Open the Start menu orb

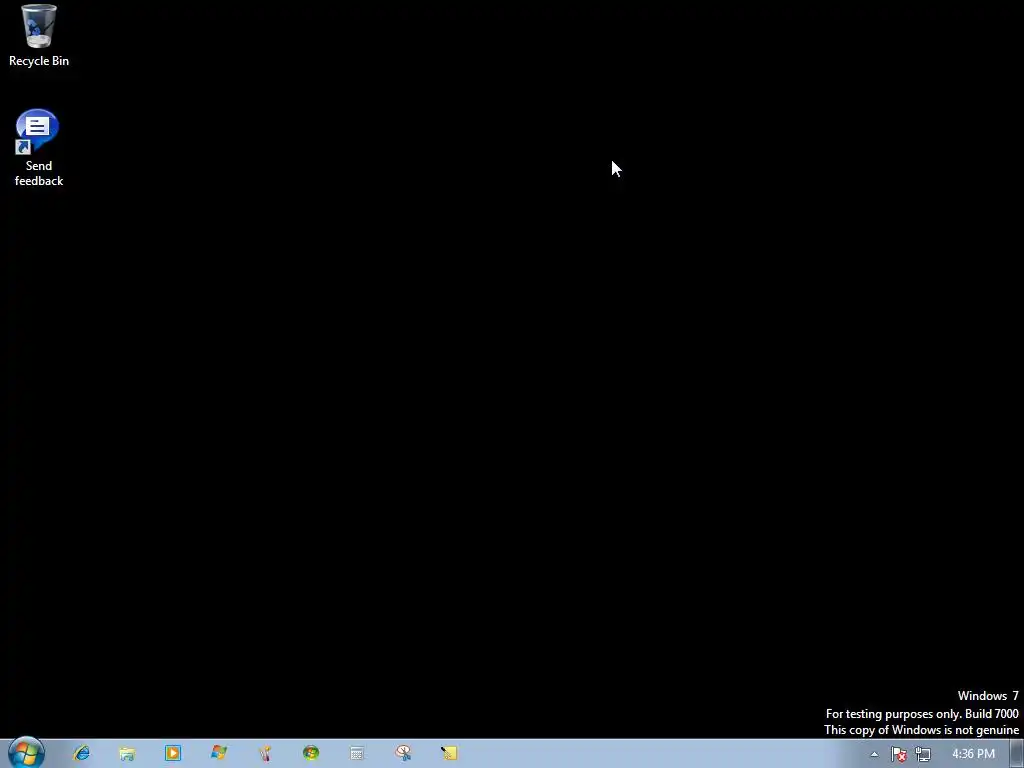(26, 753)
